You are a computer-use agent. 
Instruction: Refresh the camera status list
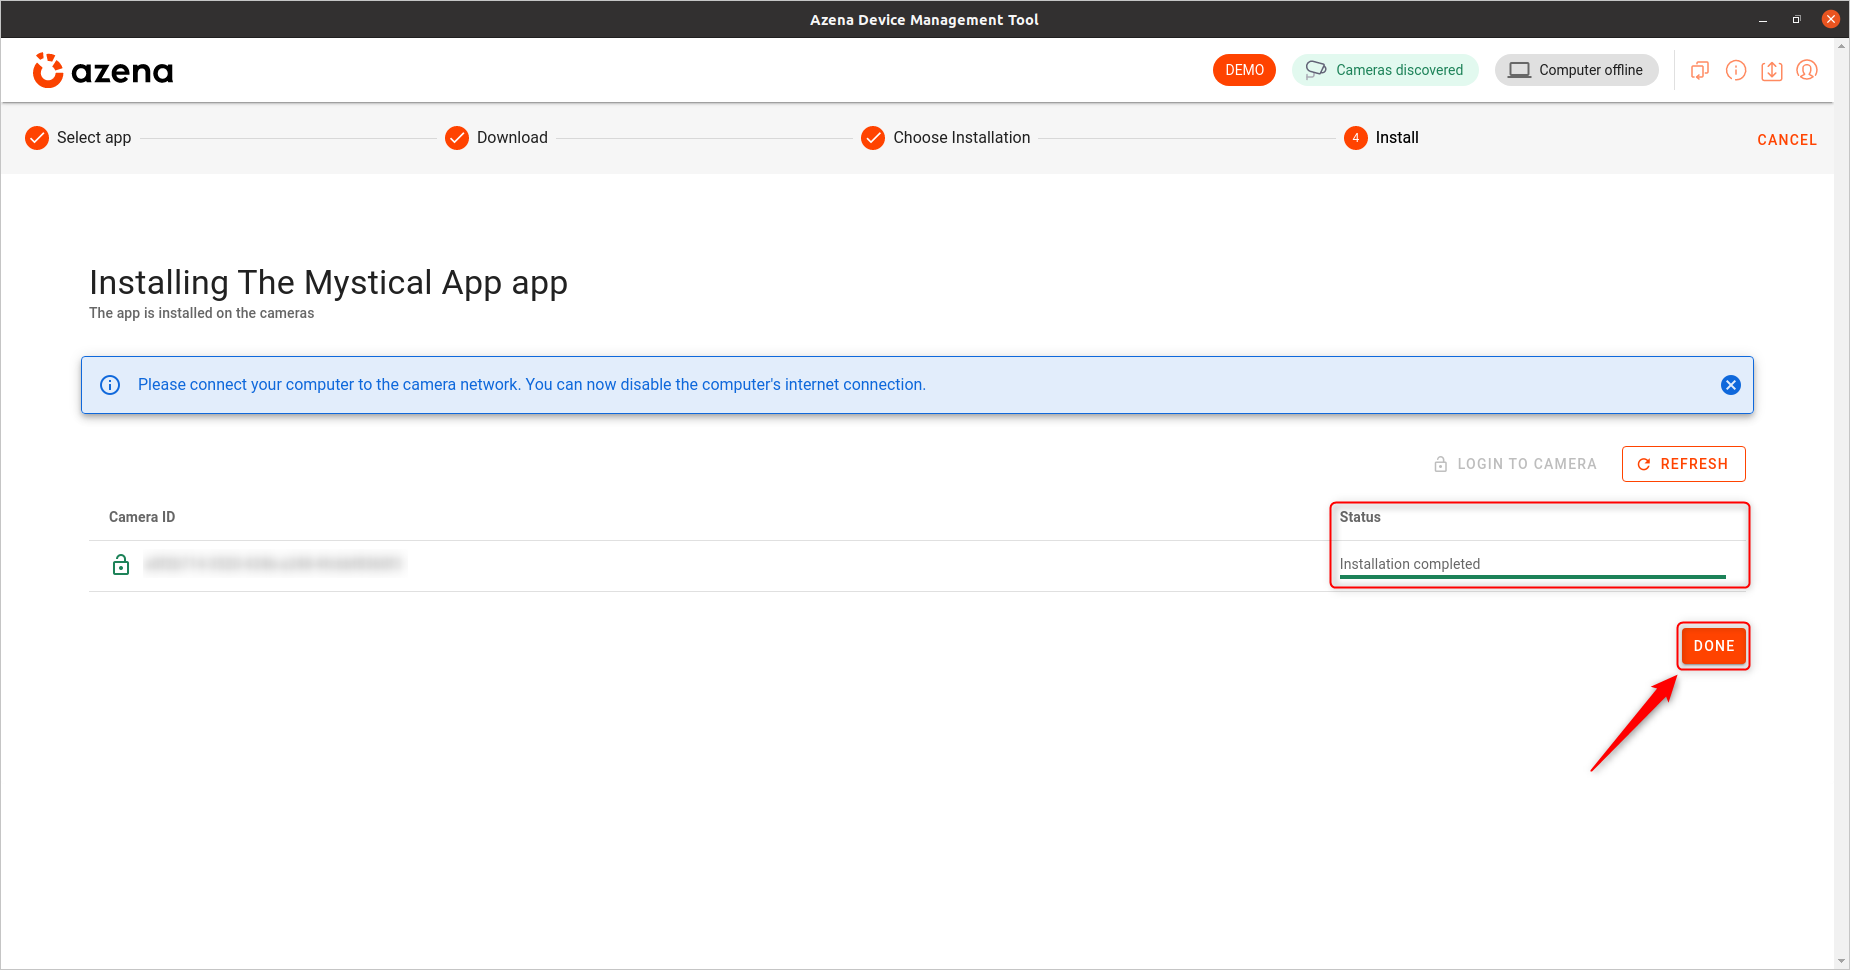click(1684, 464)
